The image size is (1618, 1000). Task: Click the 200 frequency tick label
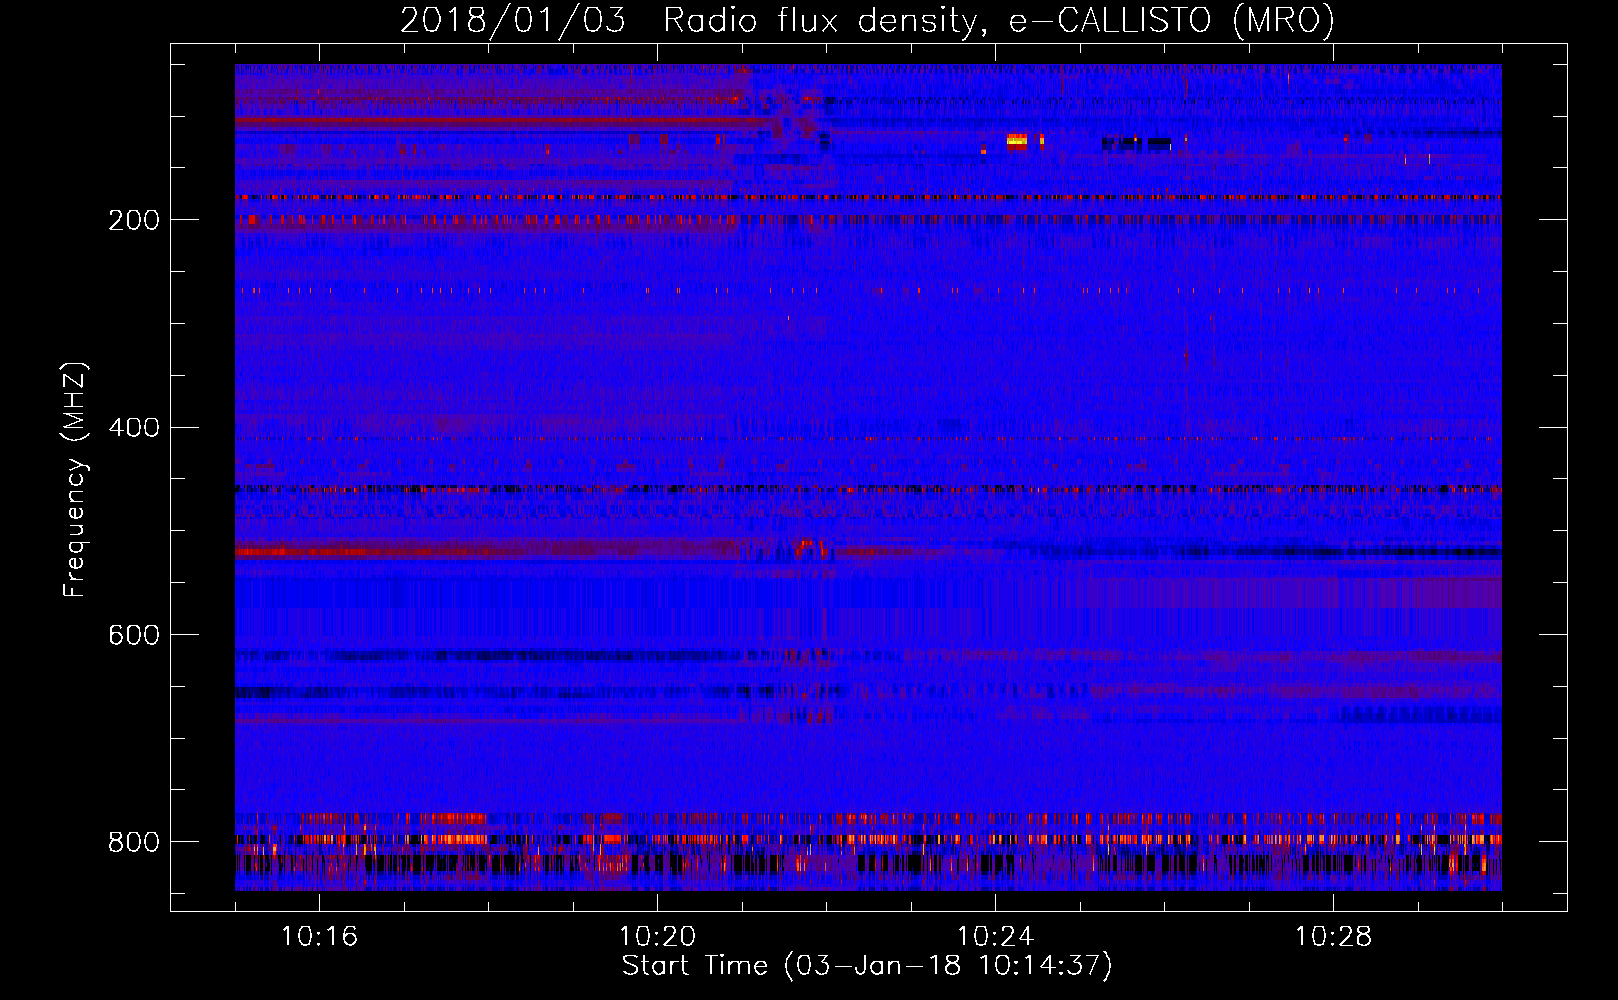pos(134,220)
